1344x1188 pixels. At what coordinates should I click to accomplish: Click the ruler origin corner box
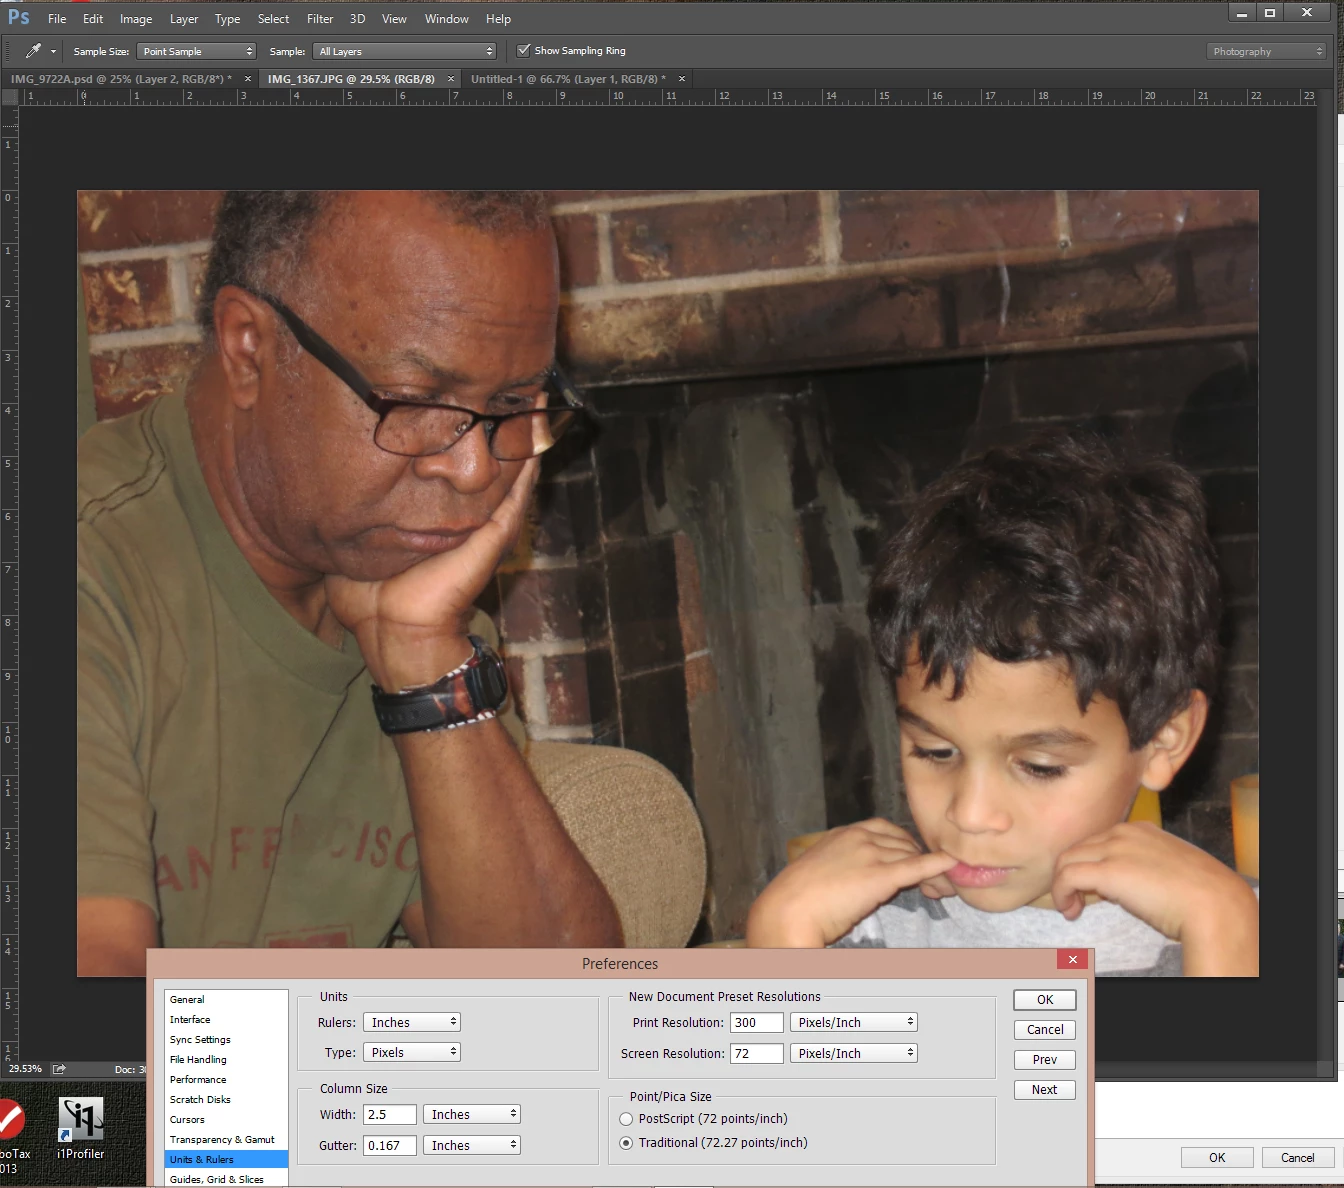coord(10,97)
